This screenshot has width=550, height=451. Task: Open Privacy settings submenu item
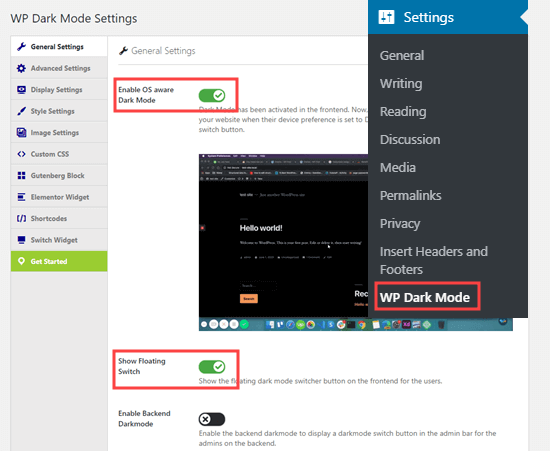click(x=400, y=224)
